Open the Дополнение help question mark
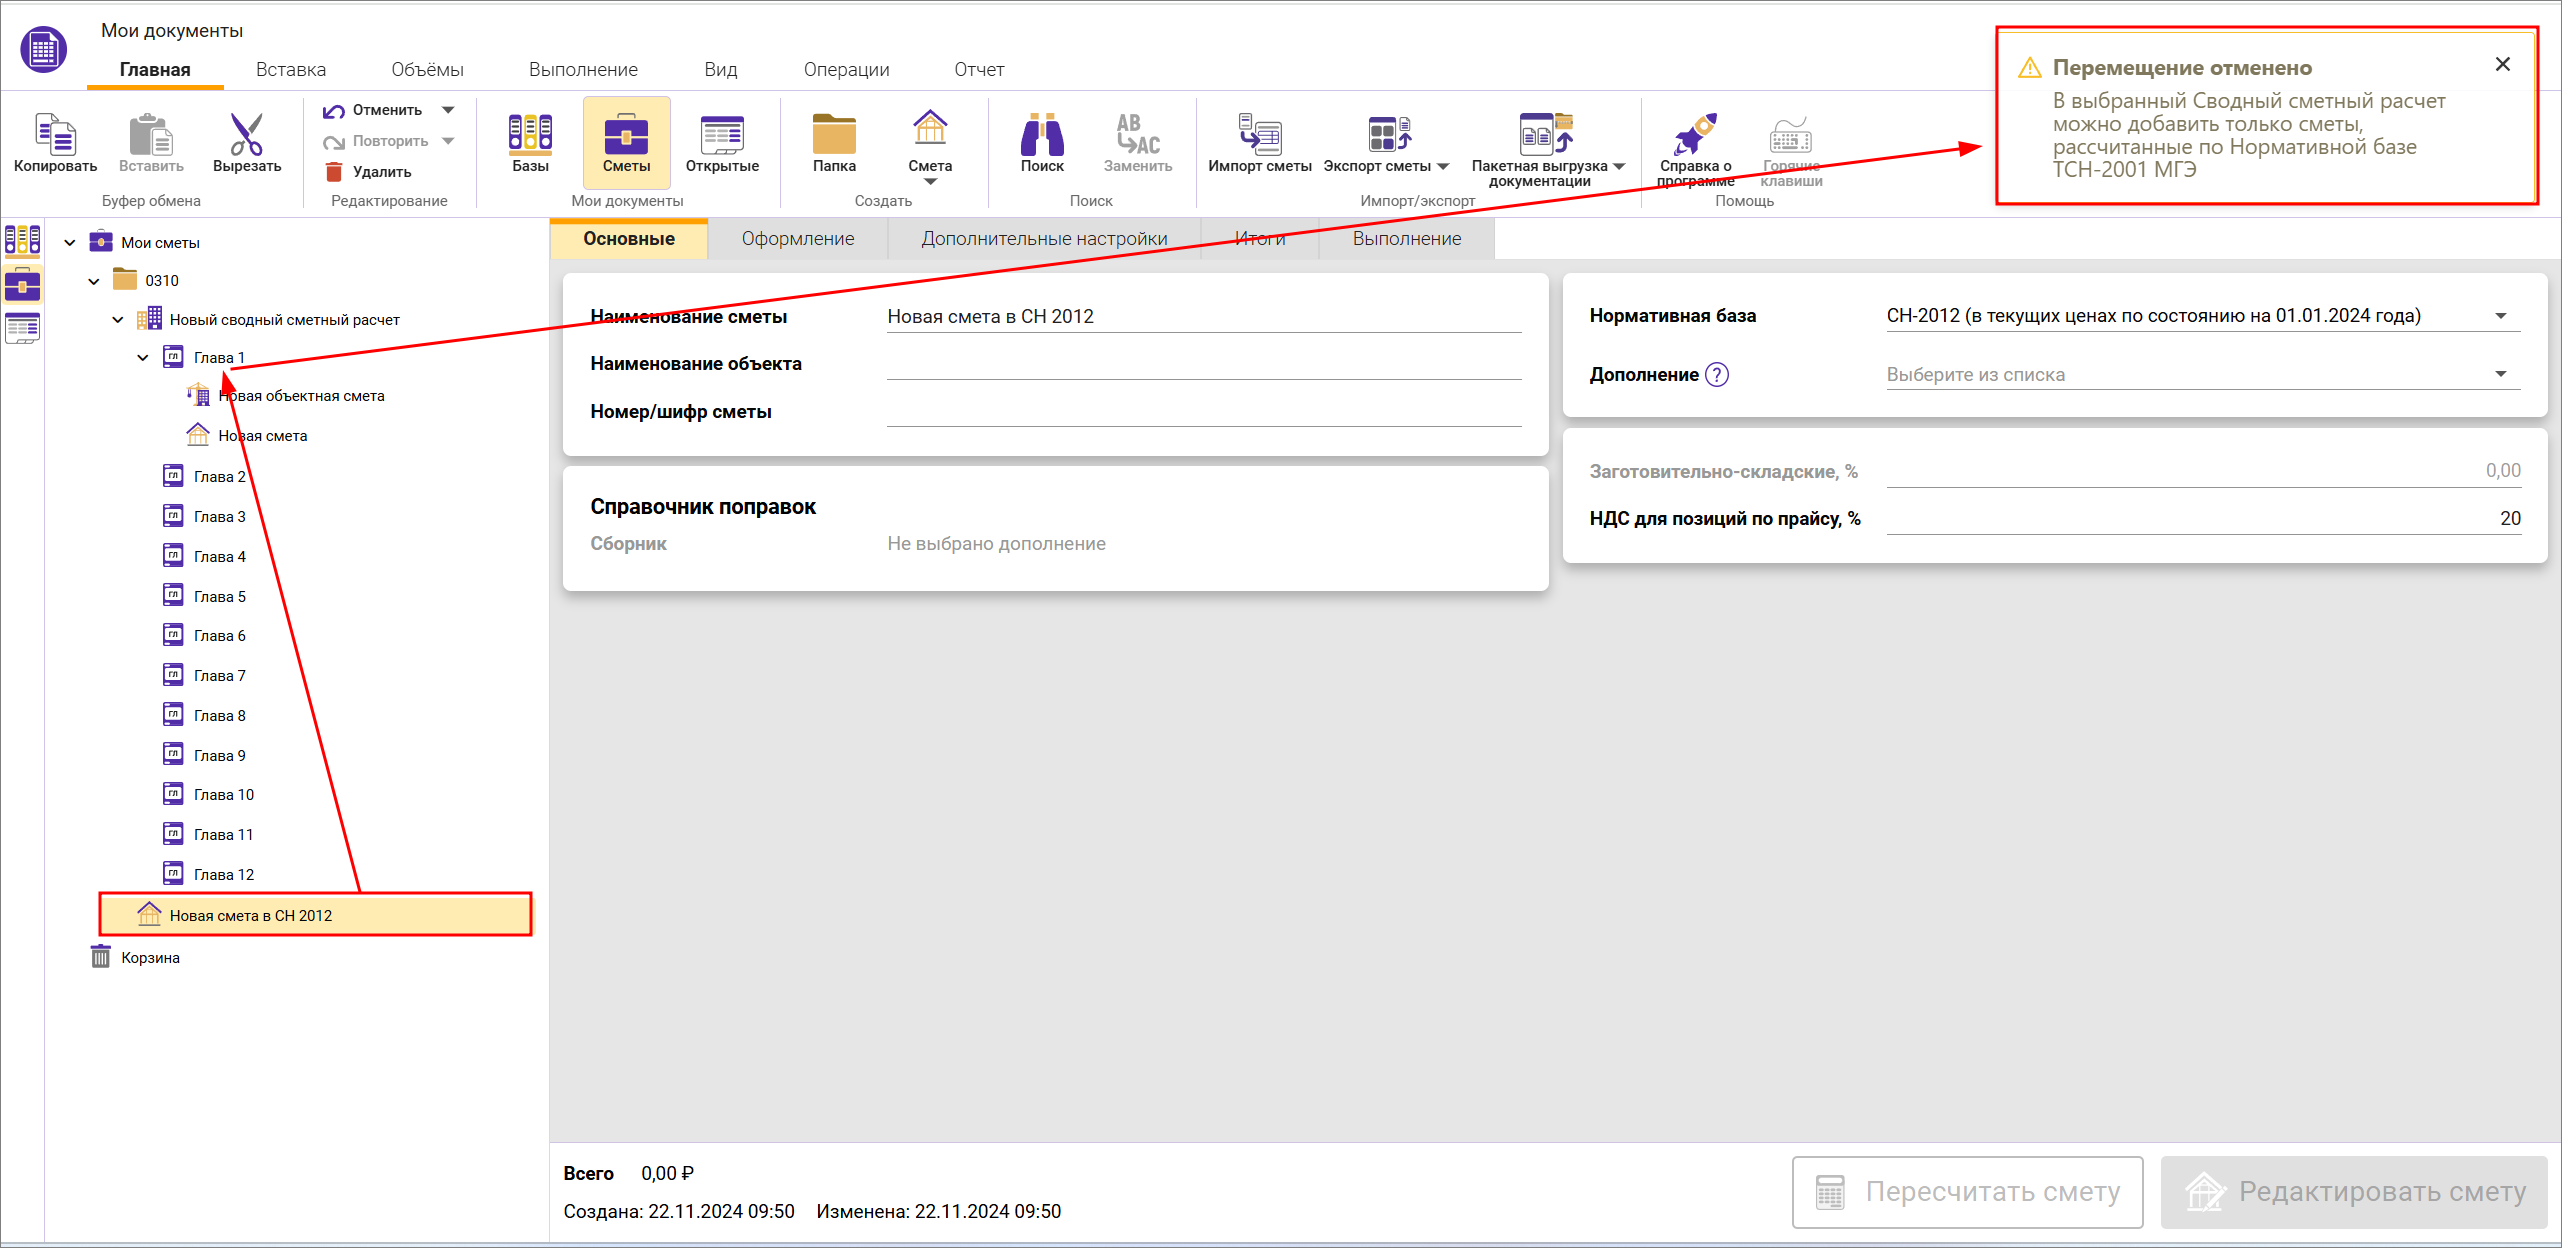This screenshot has height=1248, width=2562. pos(1717,375)
